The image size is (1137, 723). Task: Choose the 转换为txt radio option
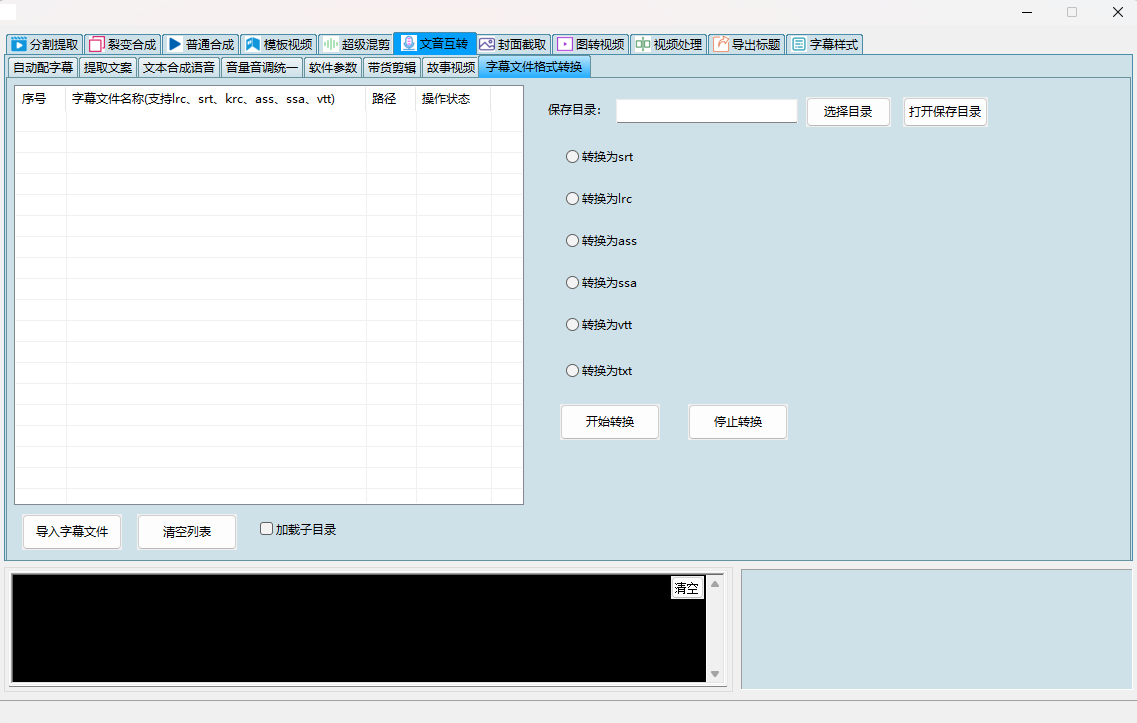pyautogui.click(x=573, y=371)
